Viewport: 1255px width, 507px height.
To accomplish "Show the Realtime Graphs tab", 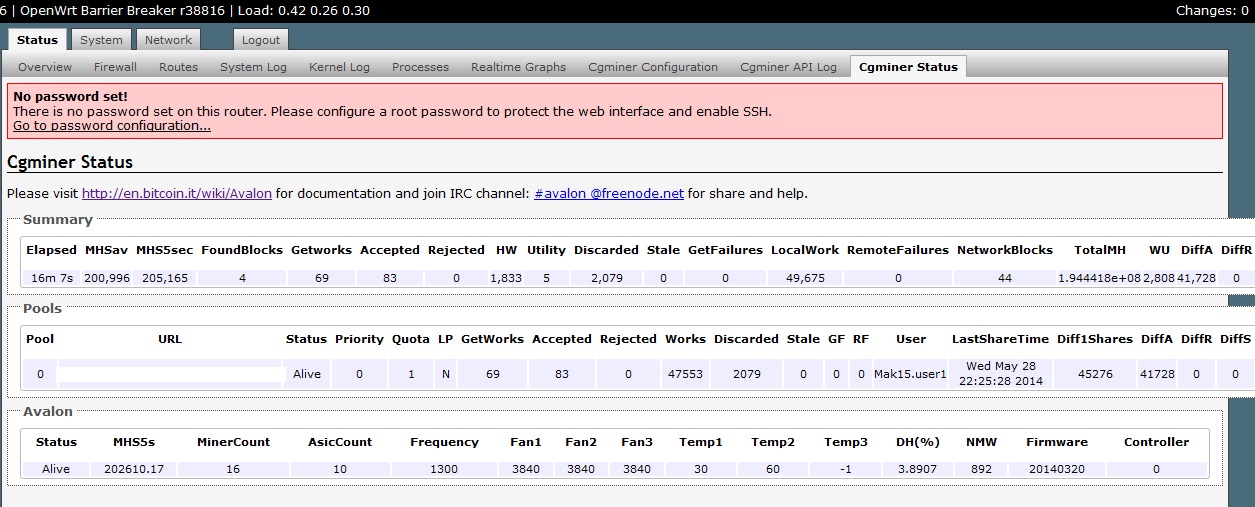I will pyautogui.click(x=518, y=67).
